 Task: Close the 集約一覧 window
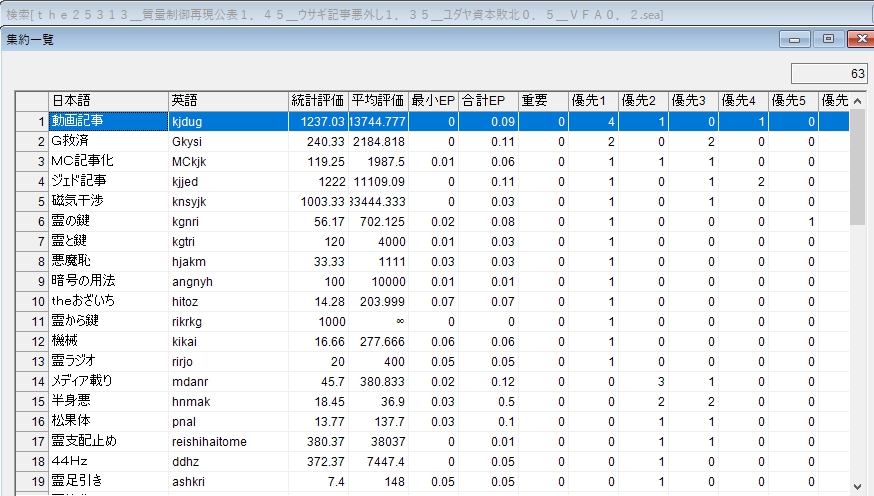[x=859, y=39]
